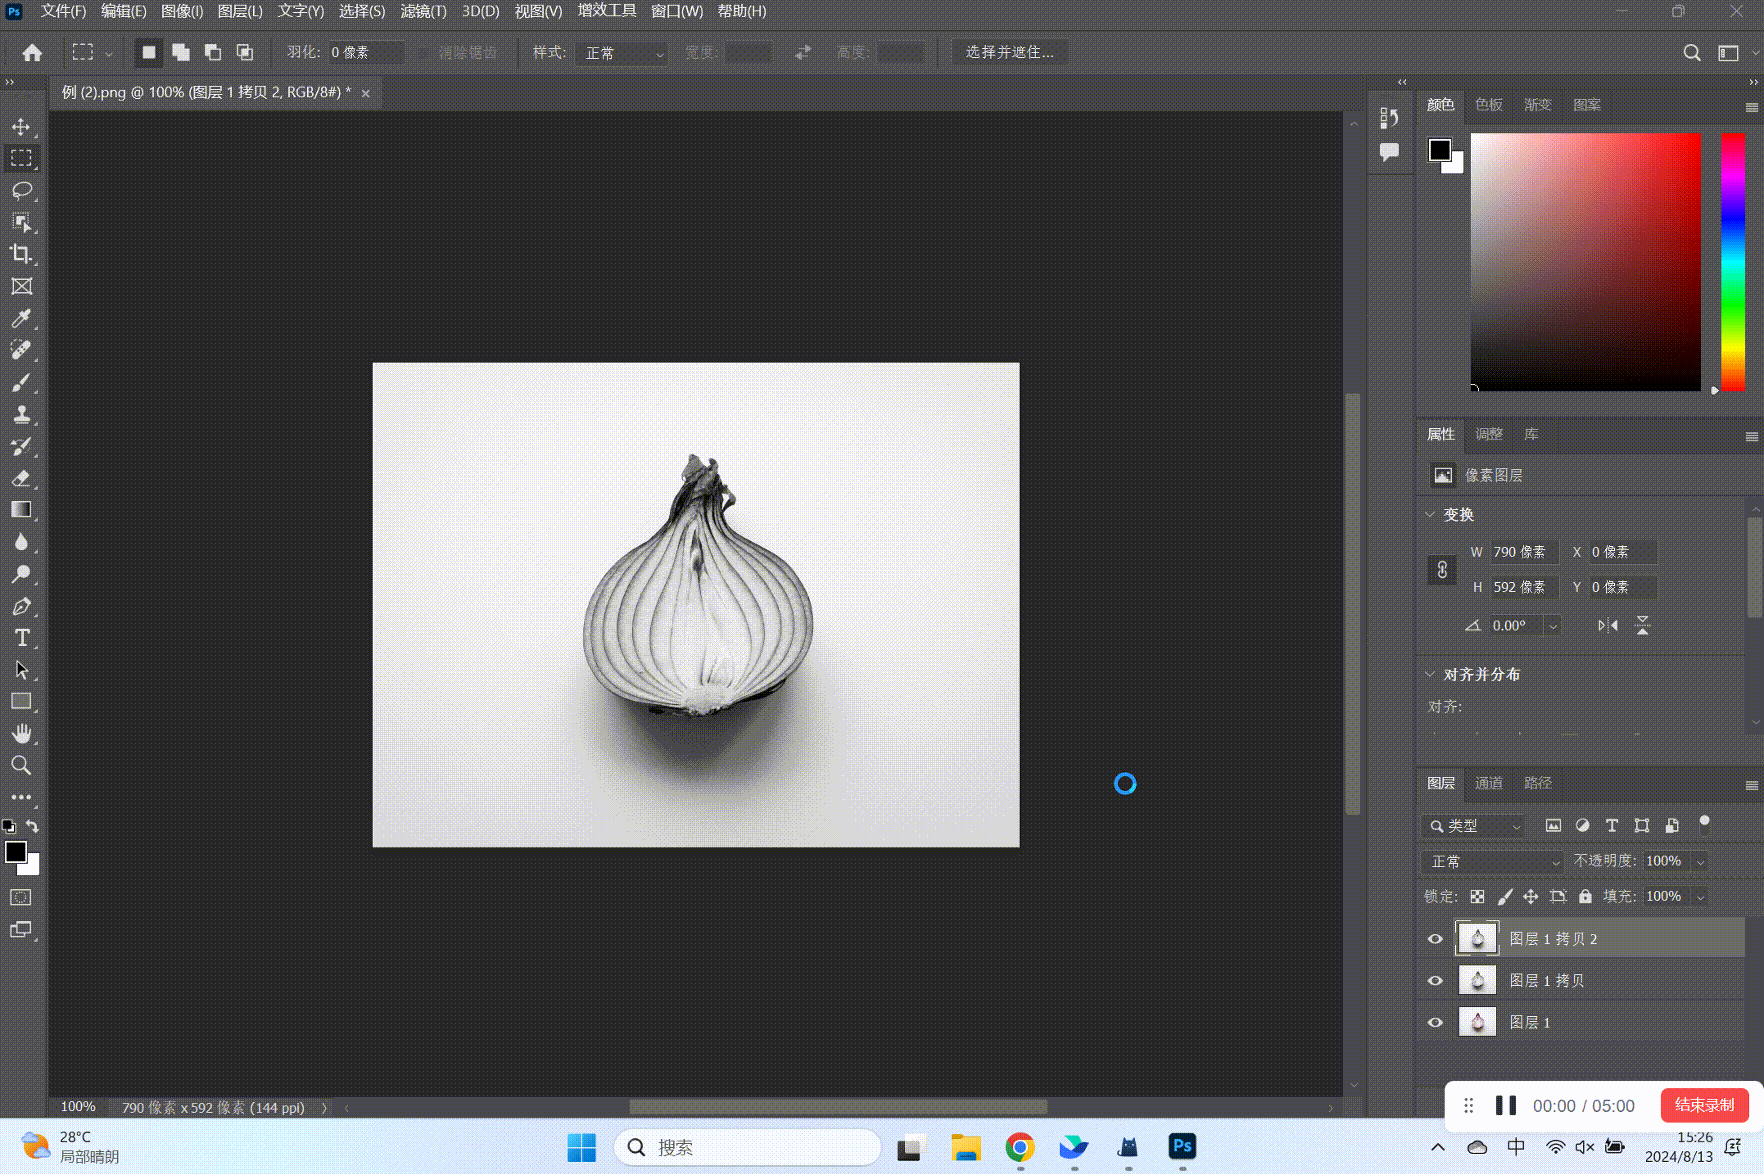1764x1174 pixels.
Task: Open the 滤镜 menu
Action: pos(423,11)
